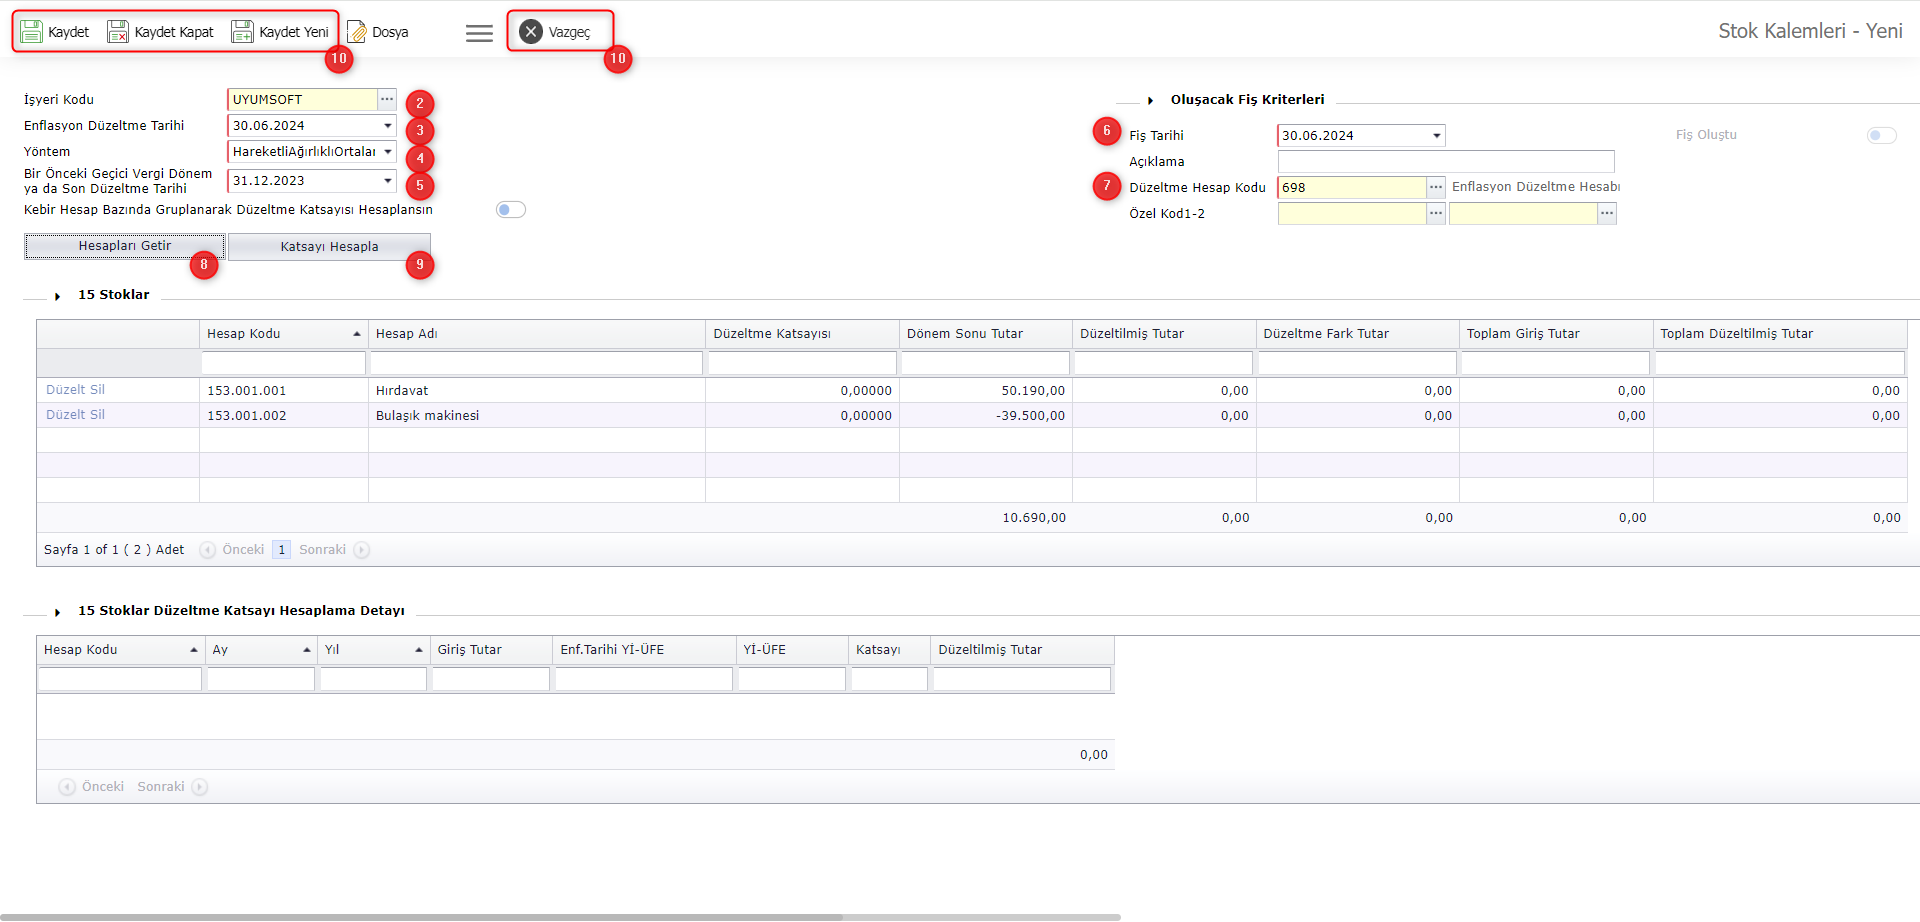Sort detail grid by Hesap Kodu header

120,650
